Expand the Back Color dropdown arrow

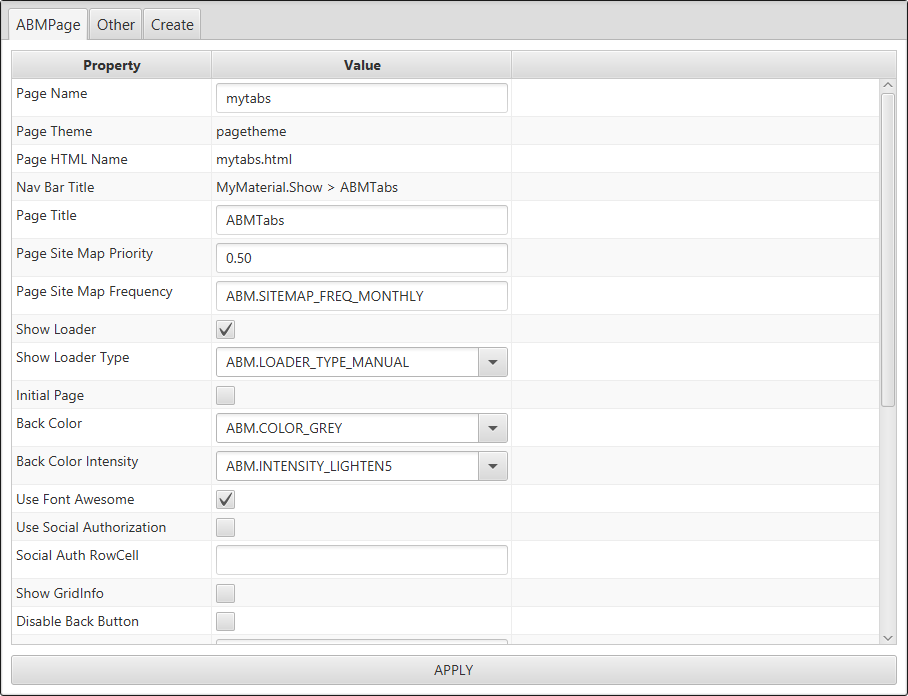(x=492, y=428)
